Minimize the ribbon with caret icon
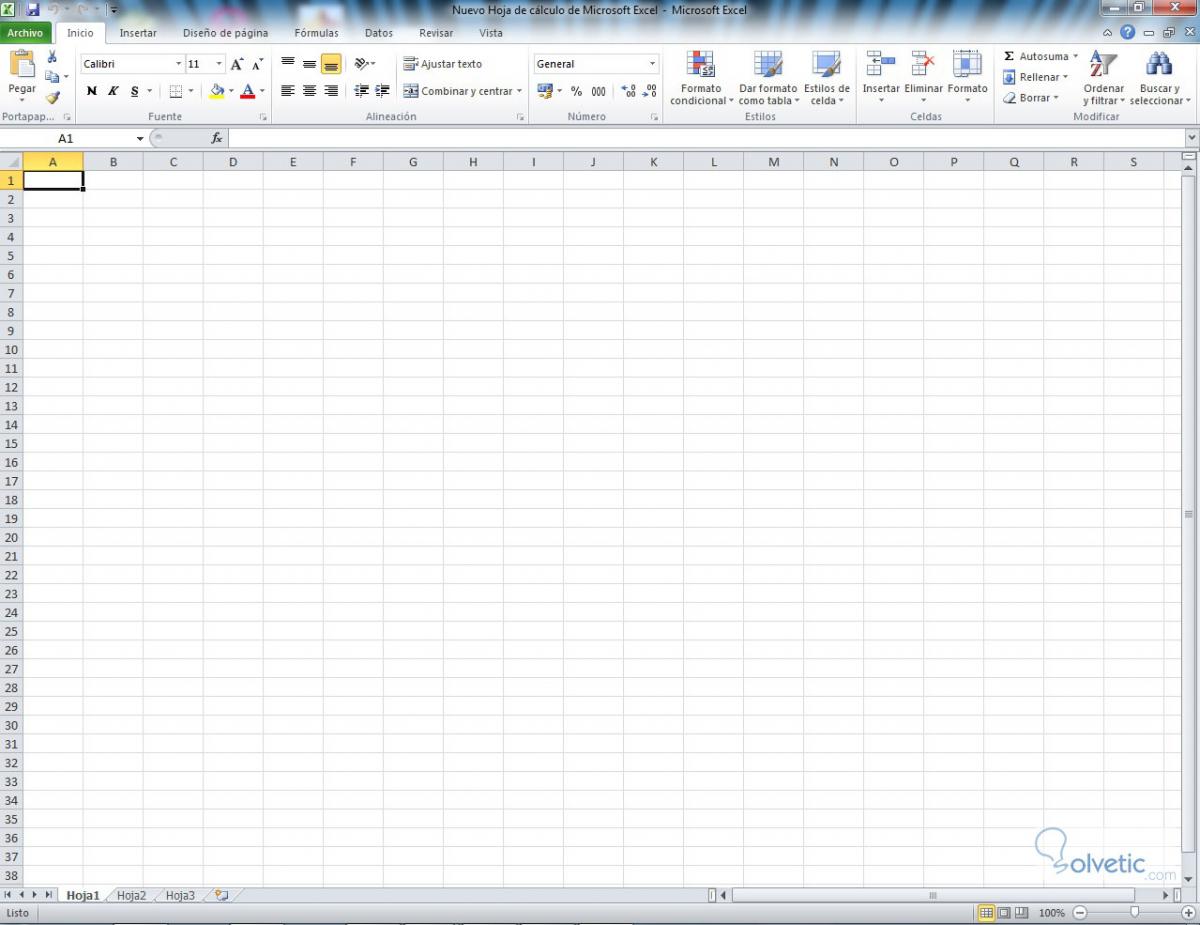The image size is (1200, 925). click(x=1109, y=33)
